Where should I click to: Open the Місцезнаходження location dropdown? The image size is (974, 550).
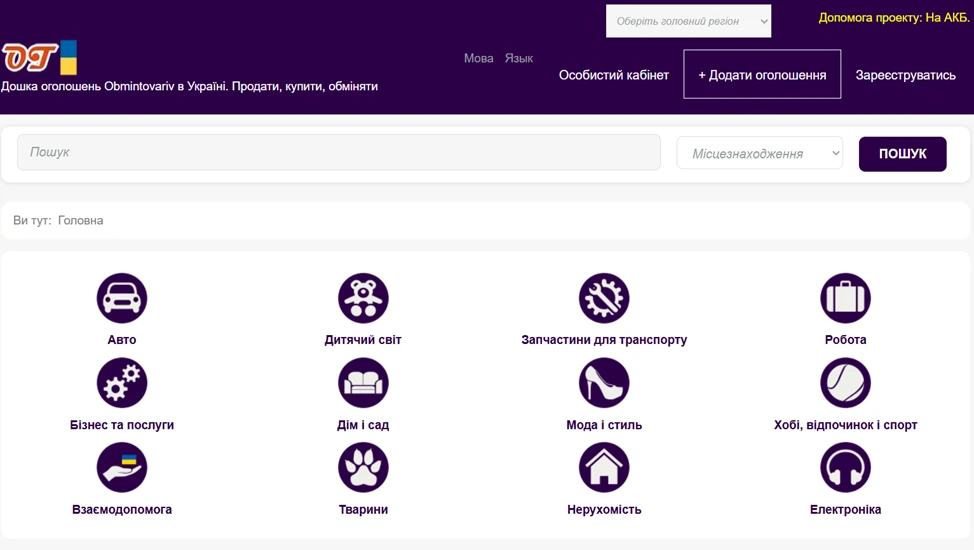tap(759, 153)
